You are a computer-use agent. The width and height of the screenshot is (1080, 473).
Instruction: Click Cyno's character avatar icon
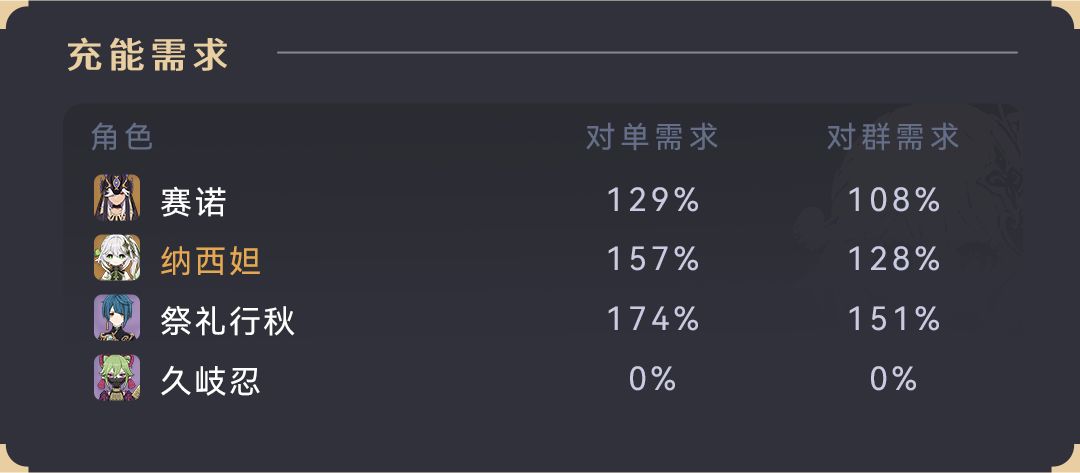click(x=117, y=199)
